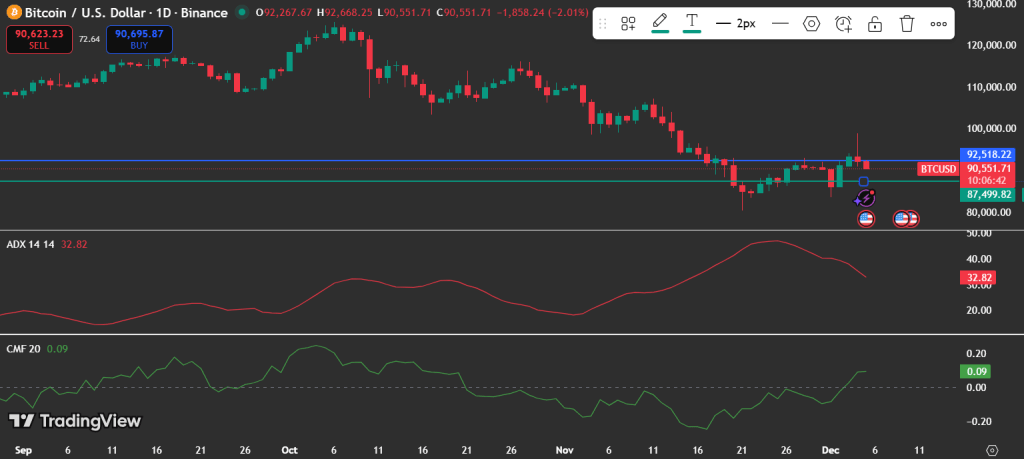Viewport: 1024px width, 459px height.
Task: Click the orange Bitcoin logo icon
Action: pyautogui.click(x=12, y=12)
